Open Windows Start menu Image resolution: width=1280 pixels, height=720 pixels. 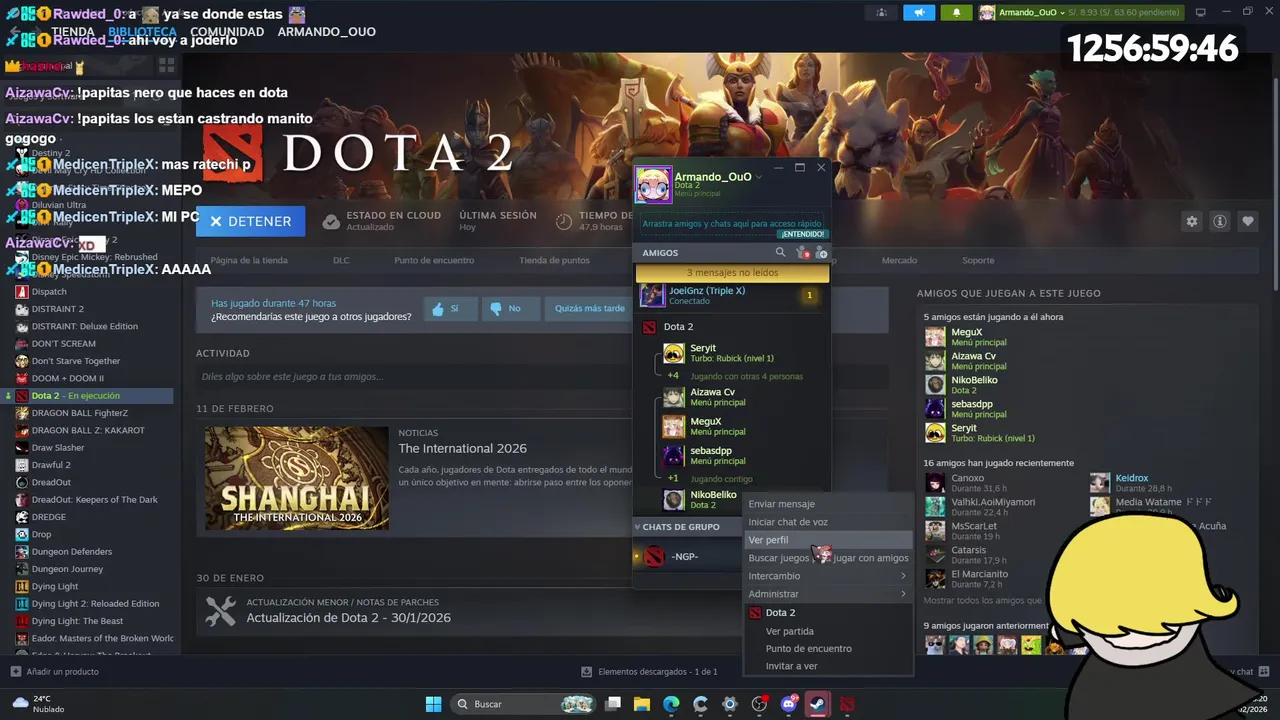pyautogui.click(x=433, y=704)
